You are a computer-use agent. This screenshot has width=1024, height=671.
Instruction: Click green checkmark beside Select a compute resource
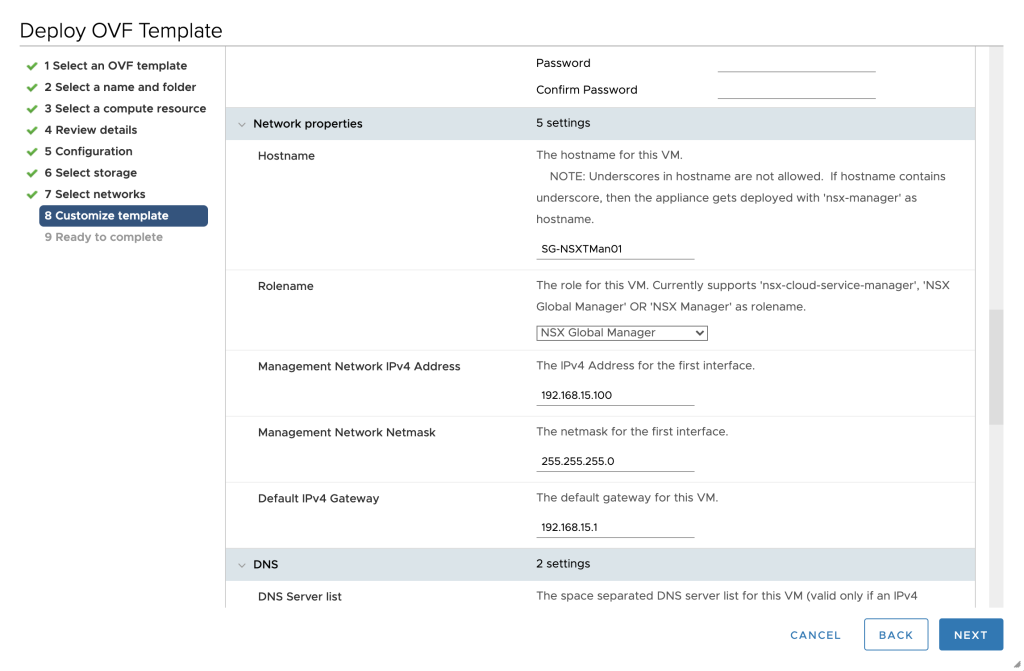pos(32,109)
